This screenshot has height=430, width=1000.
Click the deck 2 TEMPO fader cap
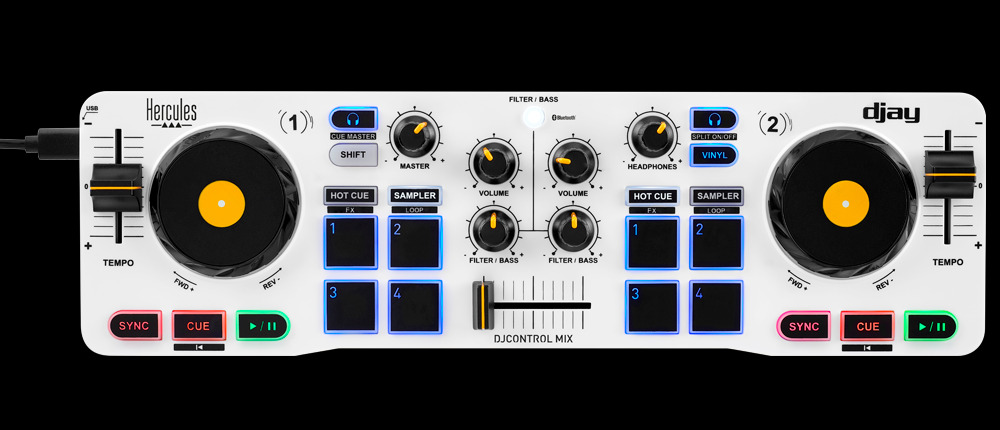[950, 174]
